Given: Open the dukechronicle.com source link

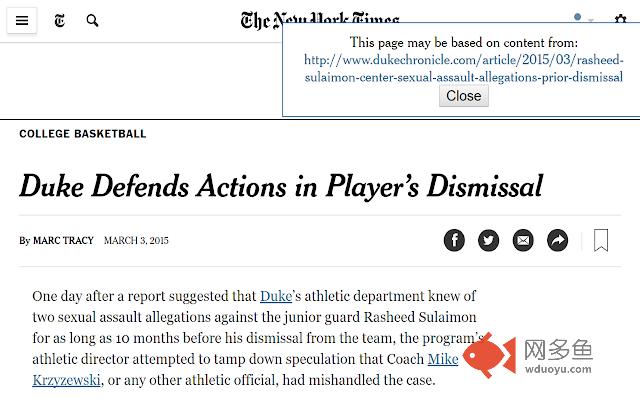Looking at the screenshot, I should (x=464, y=69).
